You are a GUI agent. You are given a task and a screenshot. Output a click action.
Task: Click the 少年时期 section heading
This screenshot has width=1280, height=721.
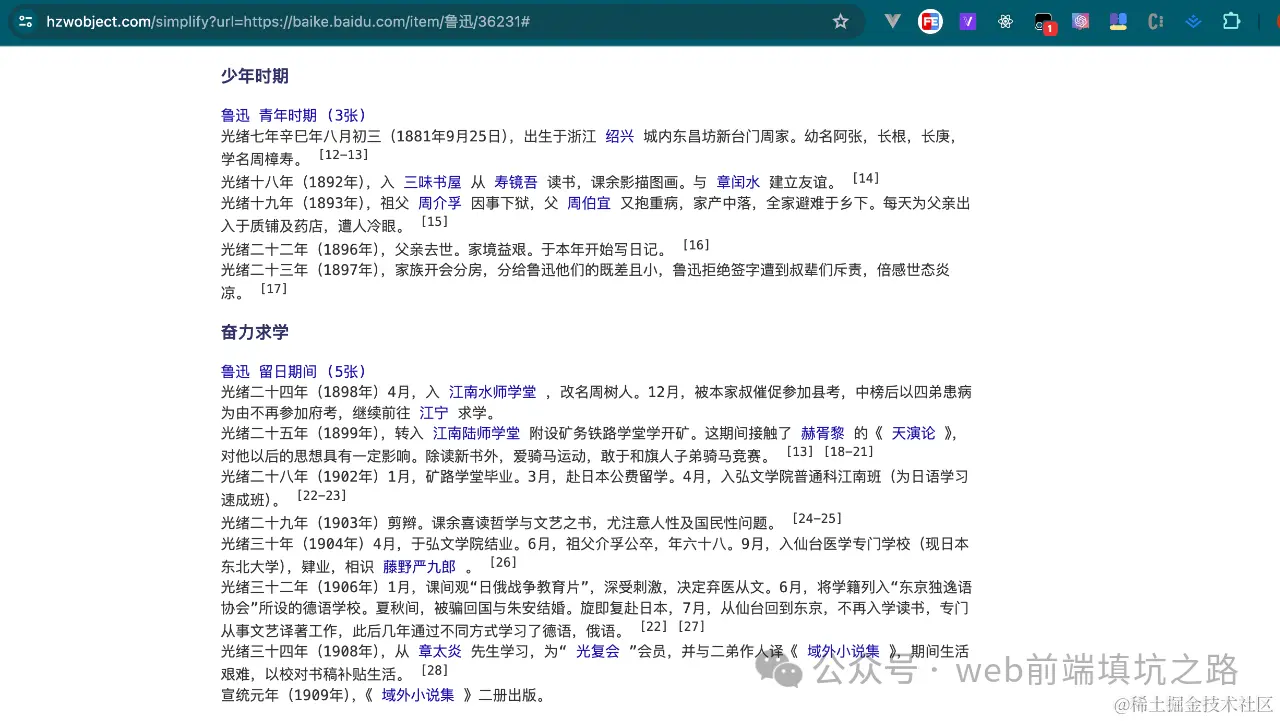point(255,76)
